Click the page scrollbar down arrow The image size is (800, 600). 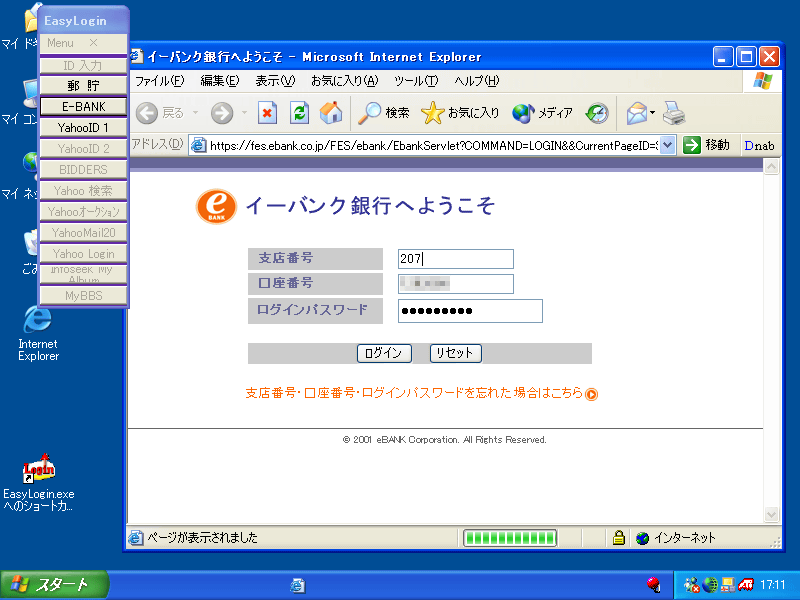pos(771,515)
